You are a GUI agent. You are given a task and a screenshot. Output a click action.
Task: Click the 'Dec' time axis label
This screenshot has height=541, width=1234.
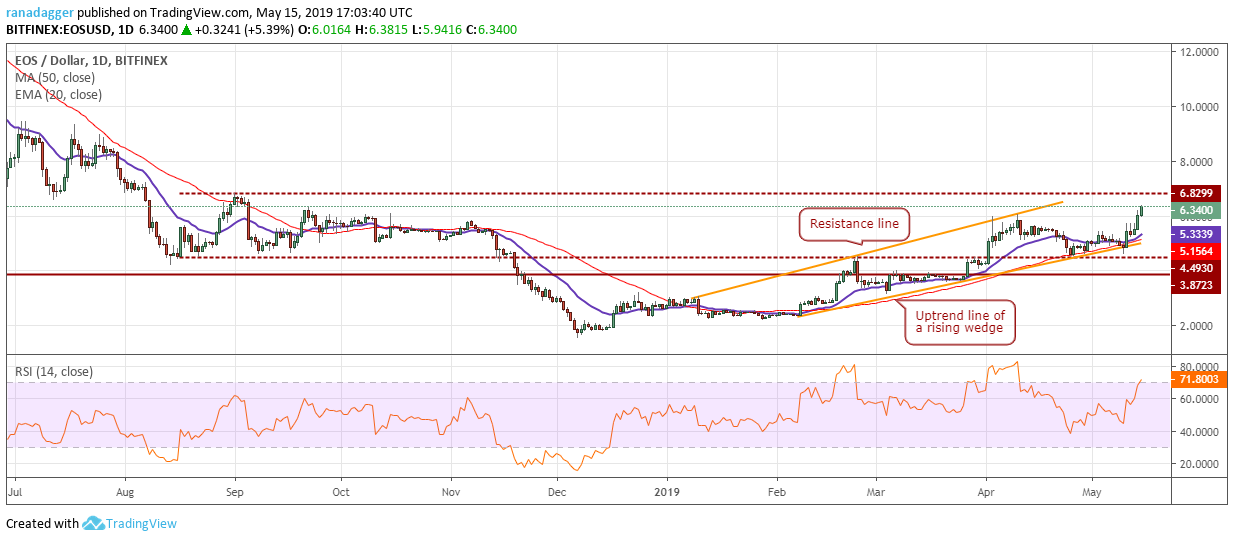557,492
